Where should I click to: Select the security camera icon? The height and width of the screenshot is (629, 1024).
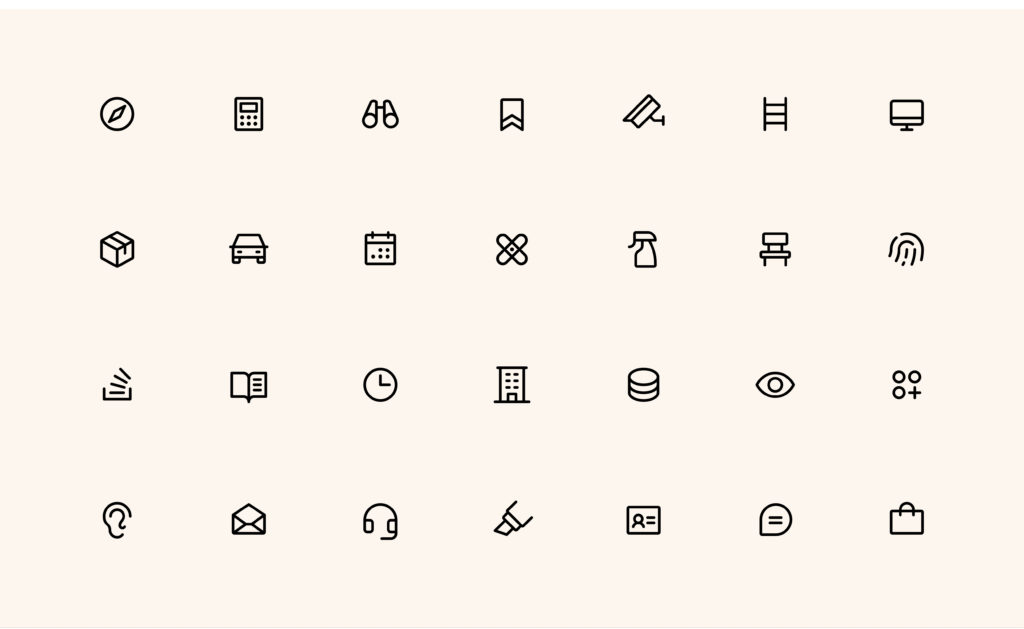pos(644,112)
